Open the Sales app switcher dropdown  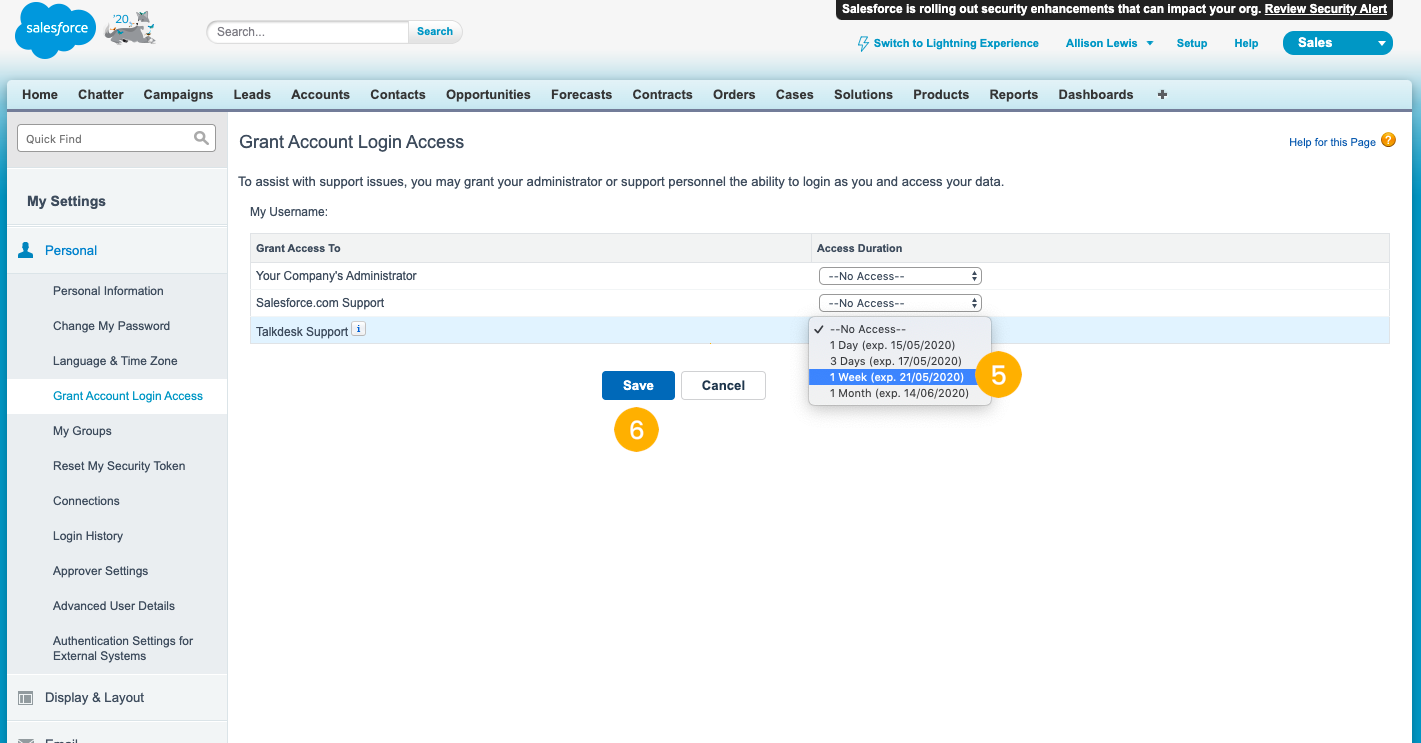click(1338, 43)
